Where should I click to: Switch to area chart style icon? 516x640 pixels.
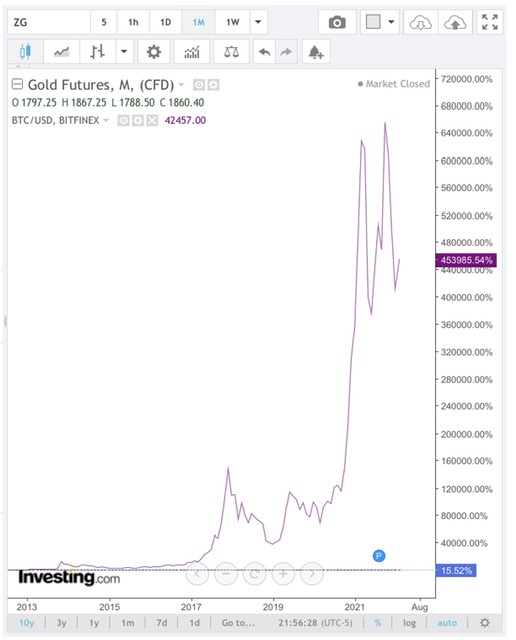click(62, 52)
